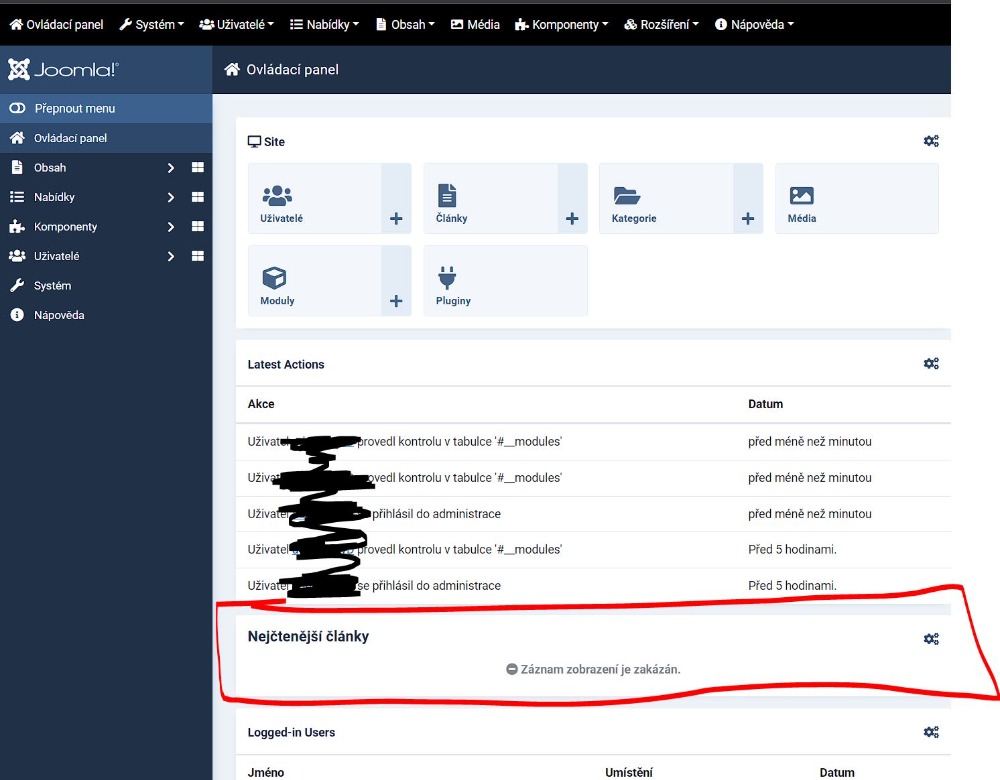Open the Rozšíření top menu
The width and height of the screenshot is (1000, 780).
661,24
